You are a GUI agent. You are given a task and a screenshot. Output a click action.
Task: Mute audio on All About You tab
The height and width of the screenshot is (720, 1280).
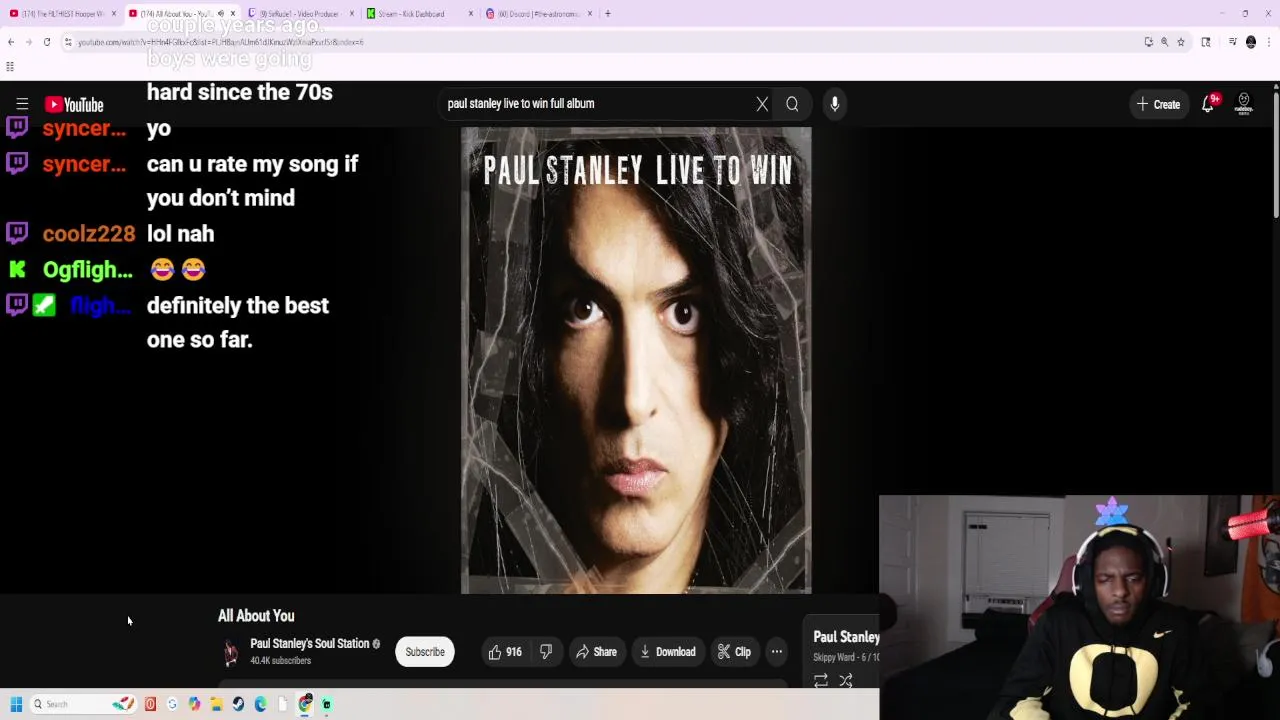click(x=221, y=14)
